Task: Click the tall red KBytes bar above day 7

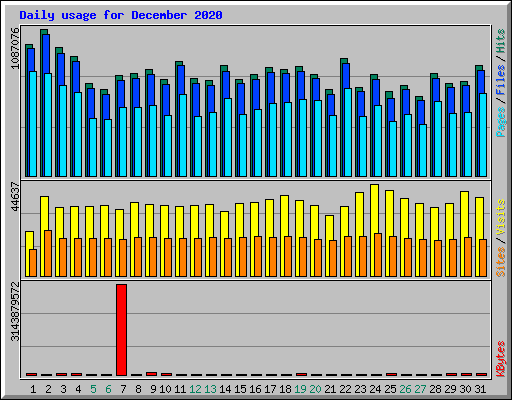Action: coord(121,330)
